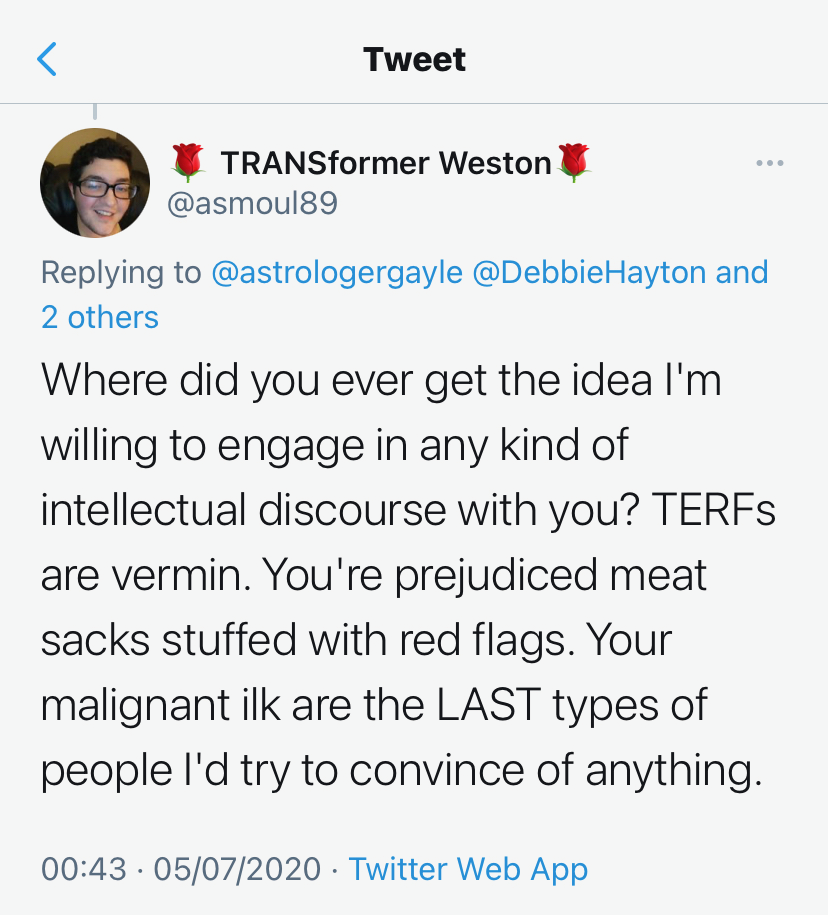Screen dimensions: 828x915
Task: Select the "Replying to" label
Action: (x=121, y=272)
